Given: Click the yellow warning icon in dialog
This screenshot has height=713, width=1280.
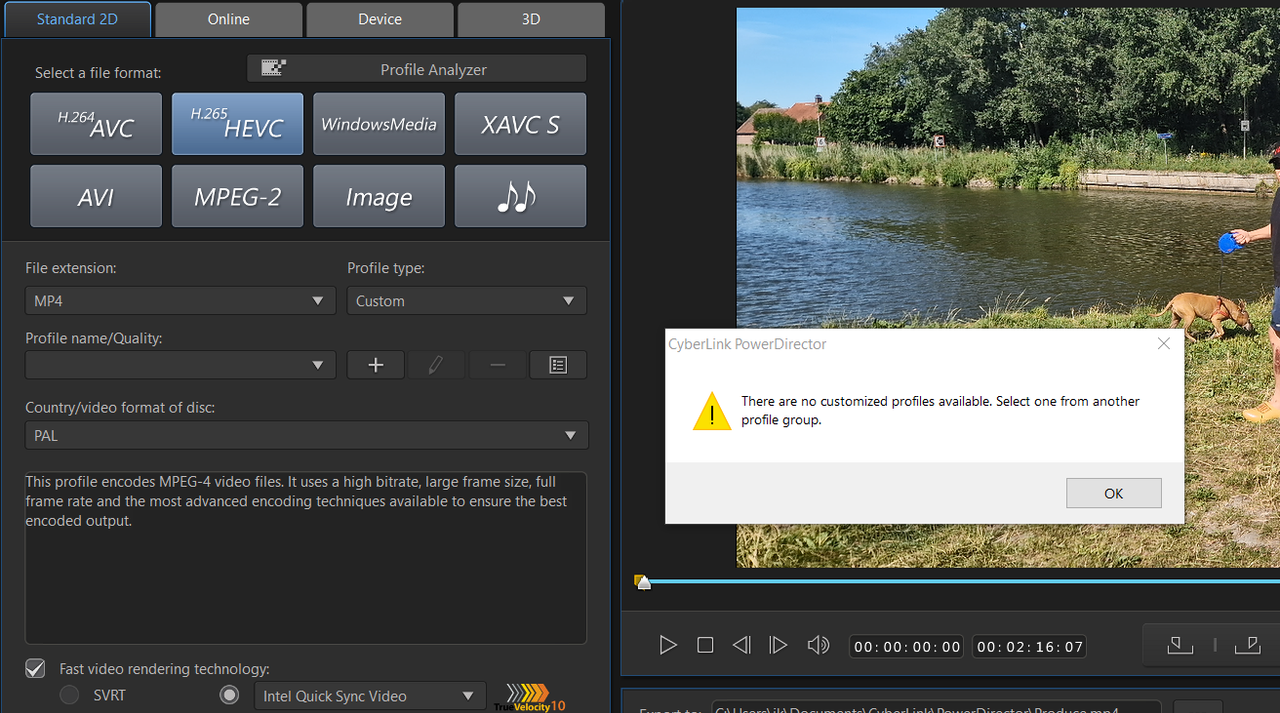Looking at the screenshot, I should coord(712,411).
